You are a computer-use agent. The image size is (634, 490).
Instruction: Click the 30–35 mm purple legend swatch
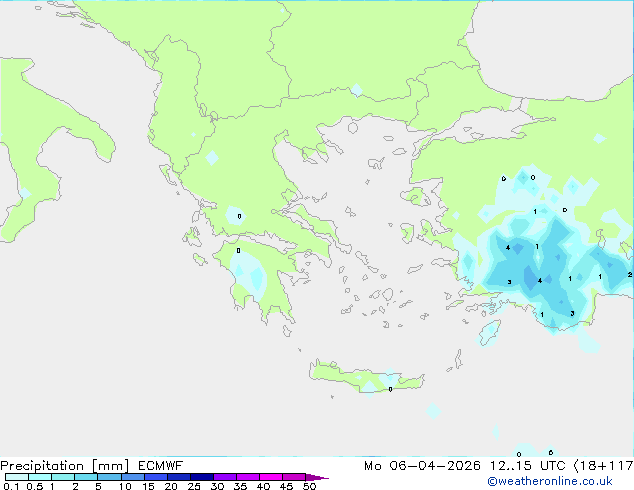tap(224, 477)
